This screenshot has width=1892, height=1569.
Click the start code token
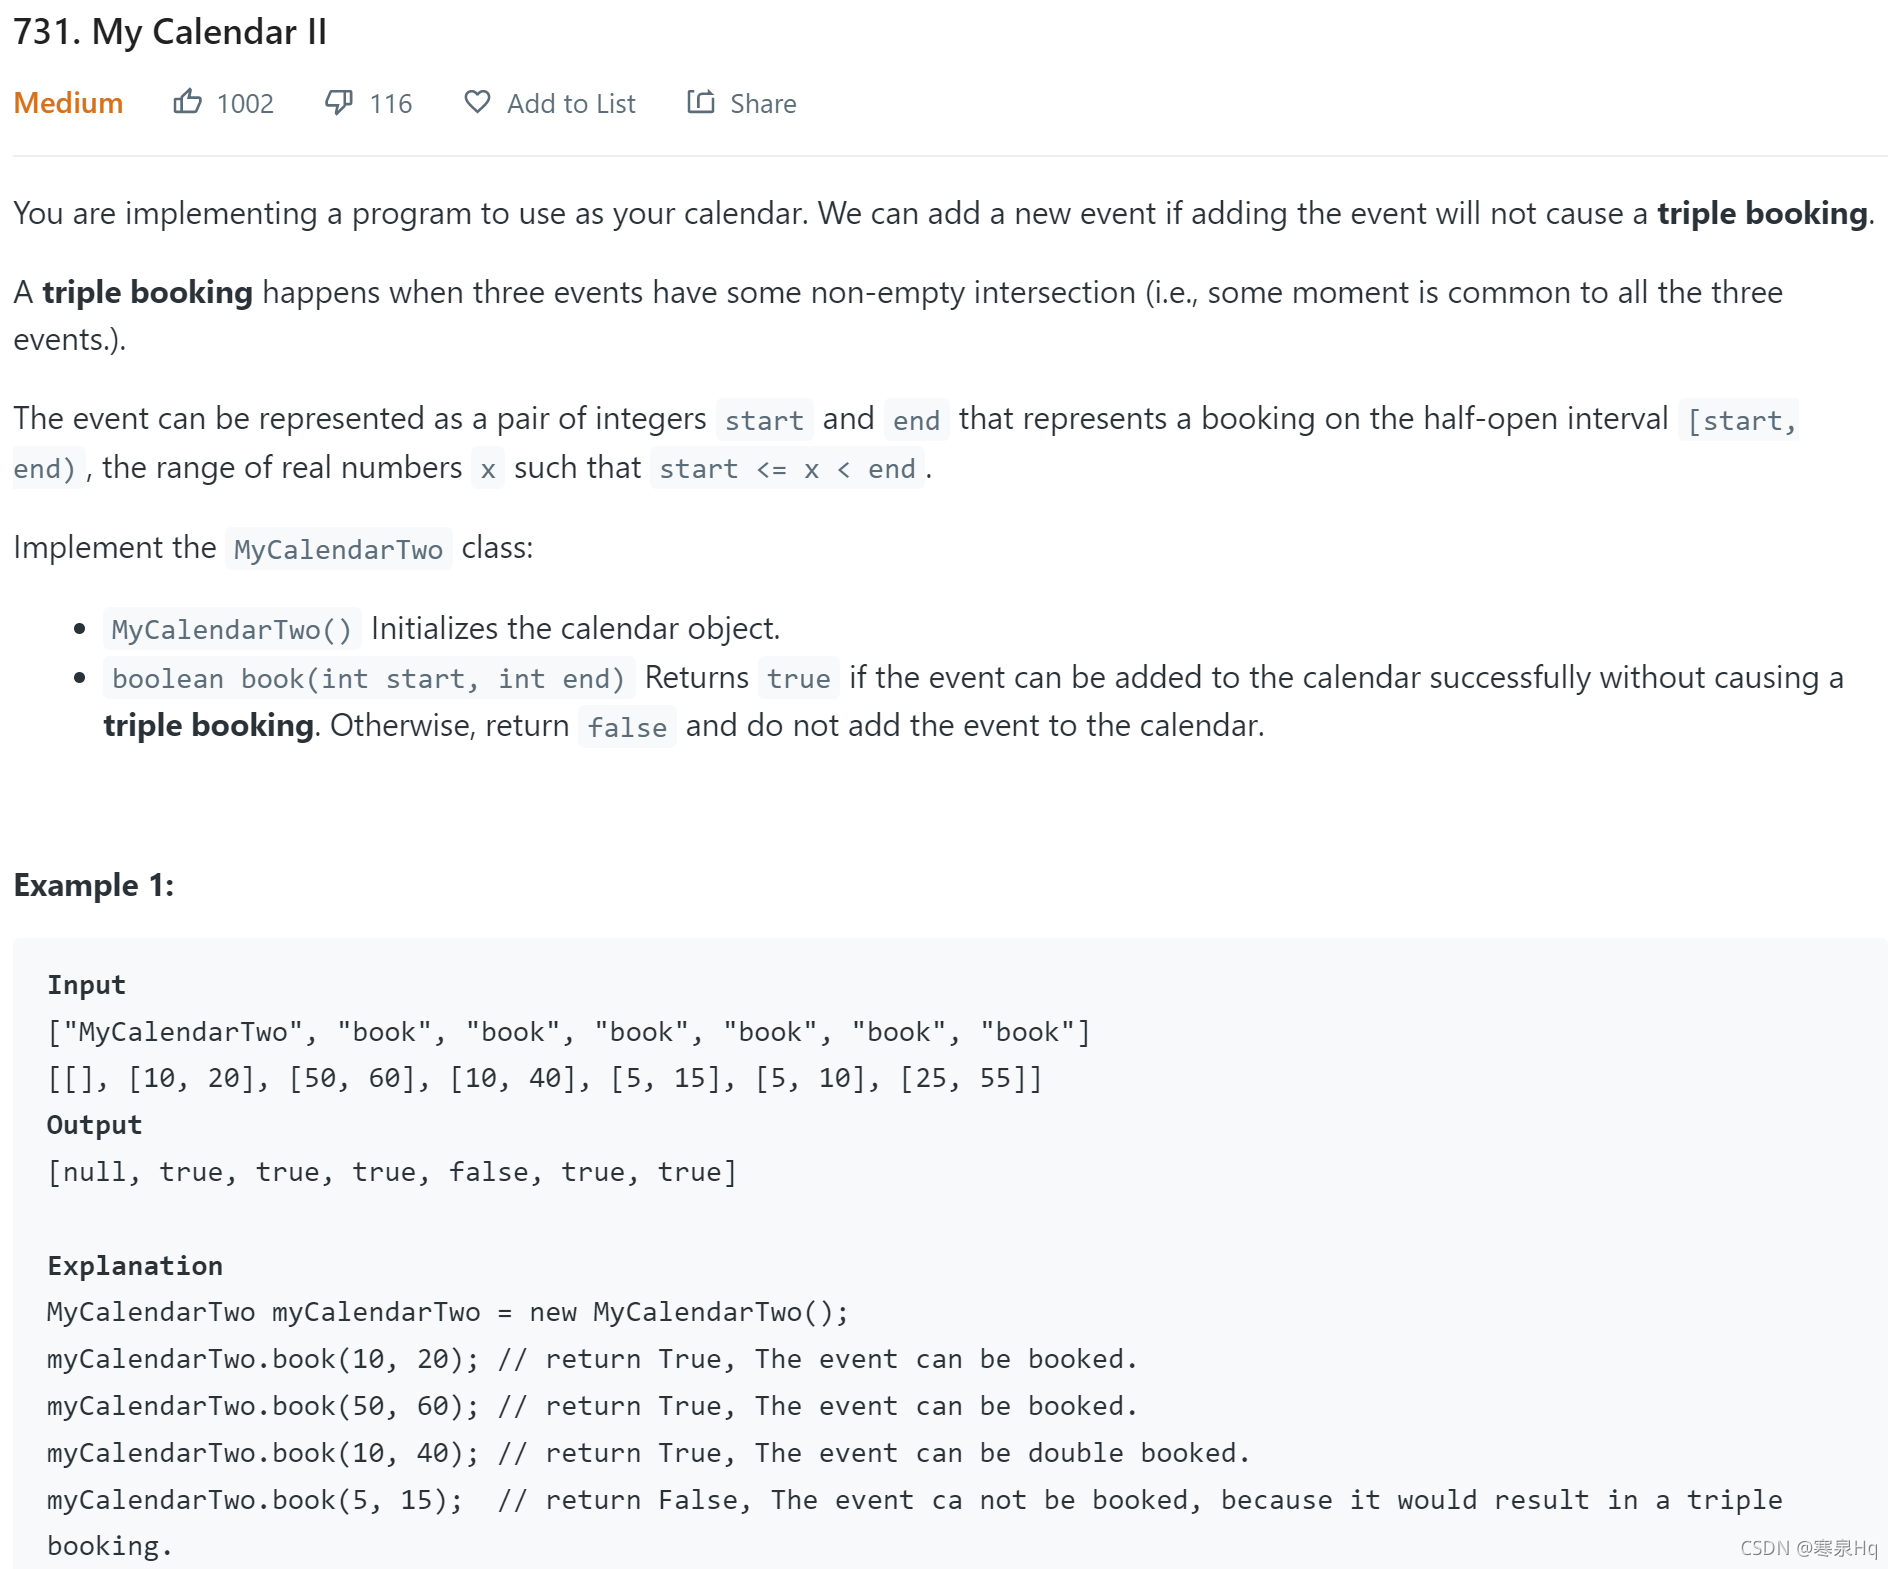click(765, 419)
